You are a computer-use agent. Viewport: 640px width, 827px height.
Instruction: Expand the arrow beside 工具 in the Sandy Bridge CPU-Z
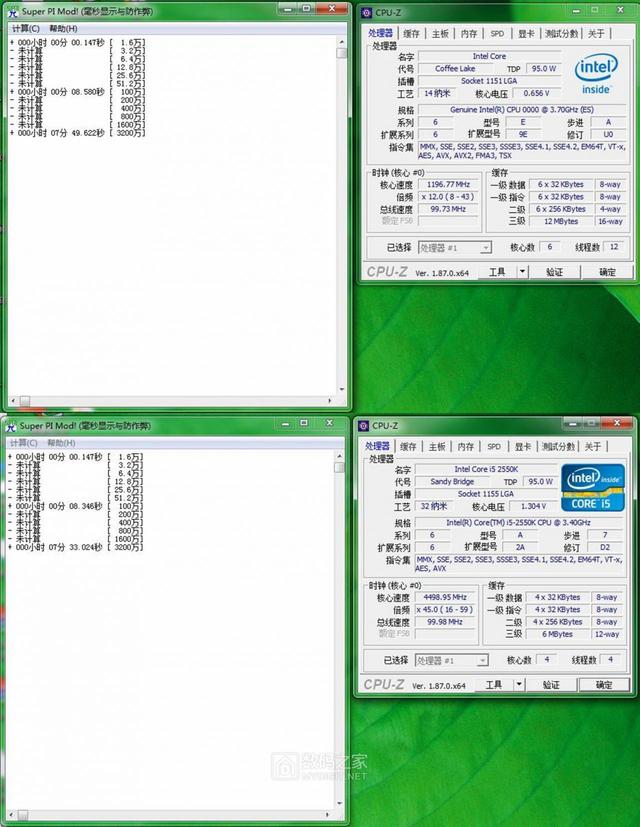519,685
